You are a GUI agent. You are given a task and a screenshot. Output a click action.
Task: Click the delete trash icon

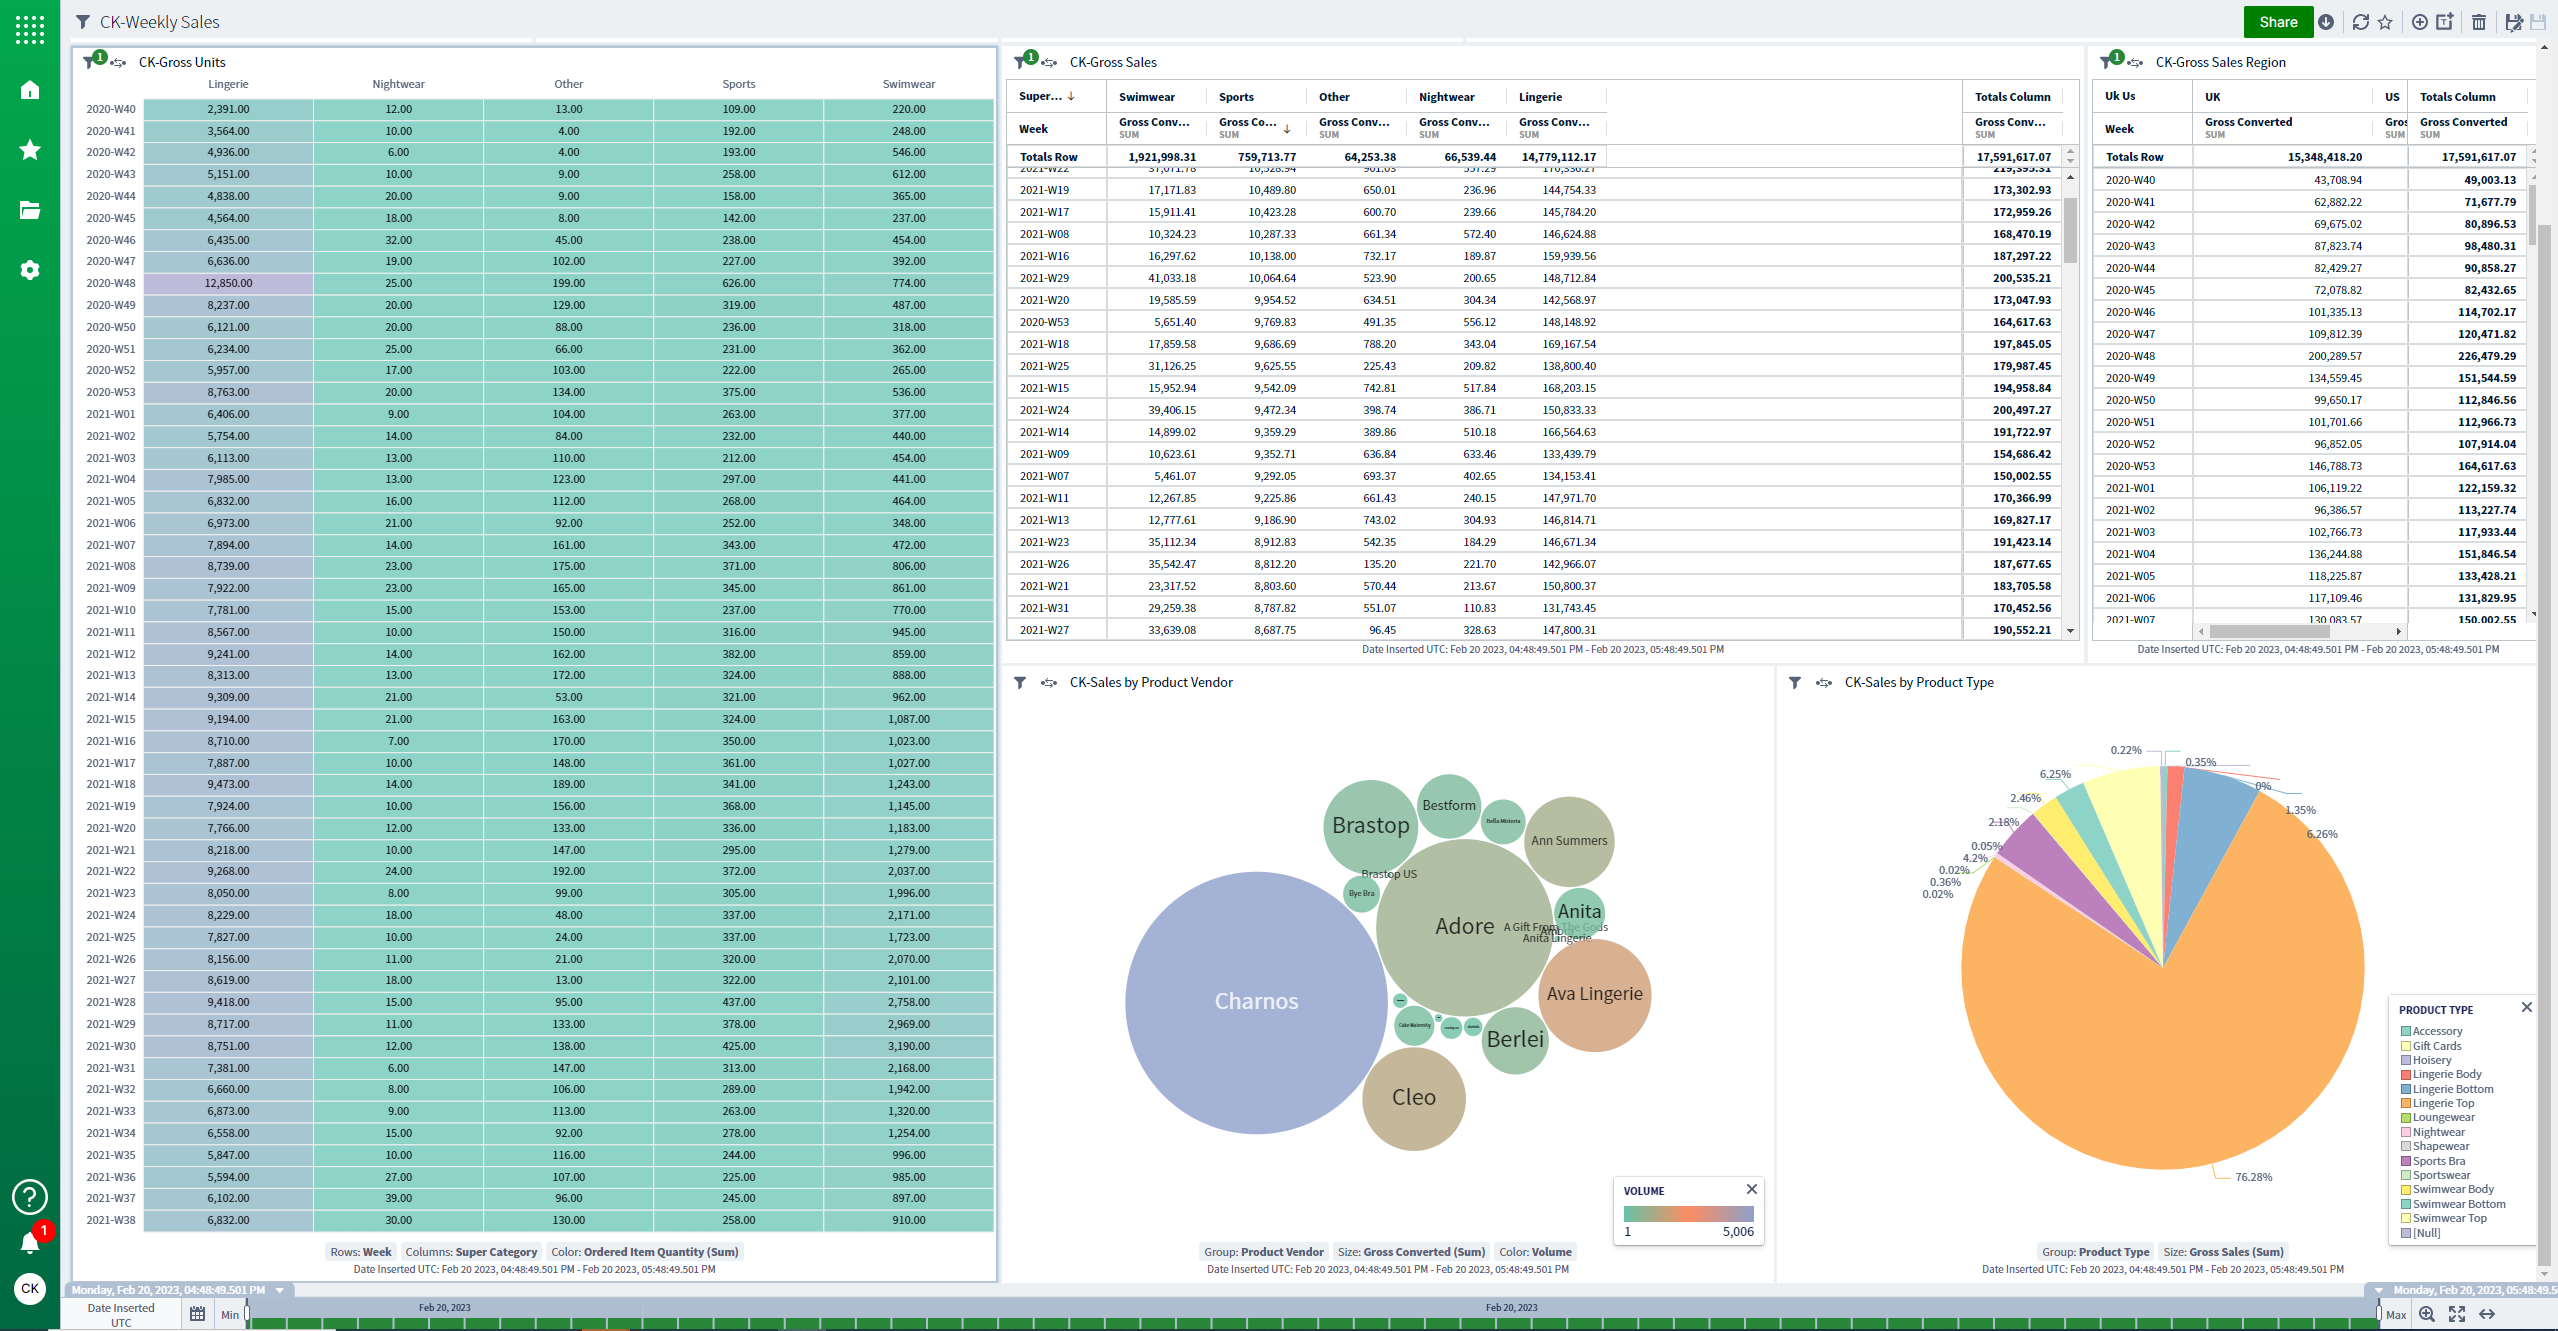click(x=2479, y=22)
